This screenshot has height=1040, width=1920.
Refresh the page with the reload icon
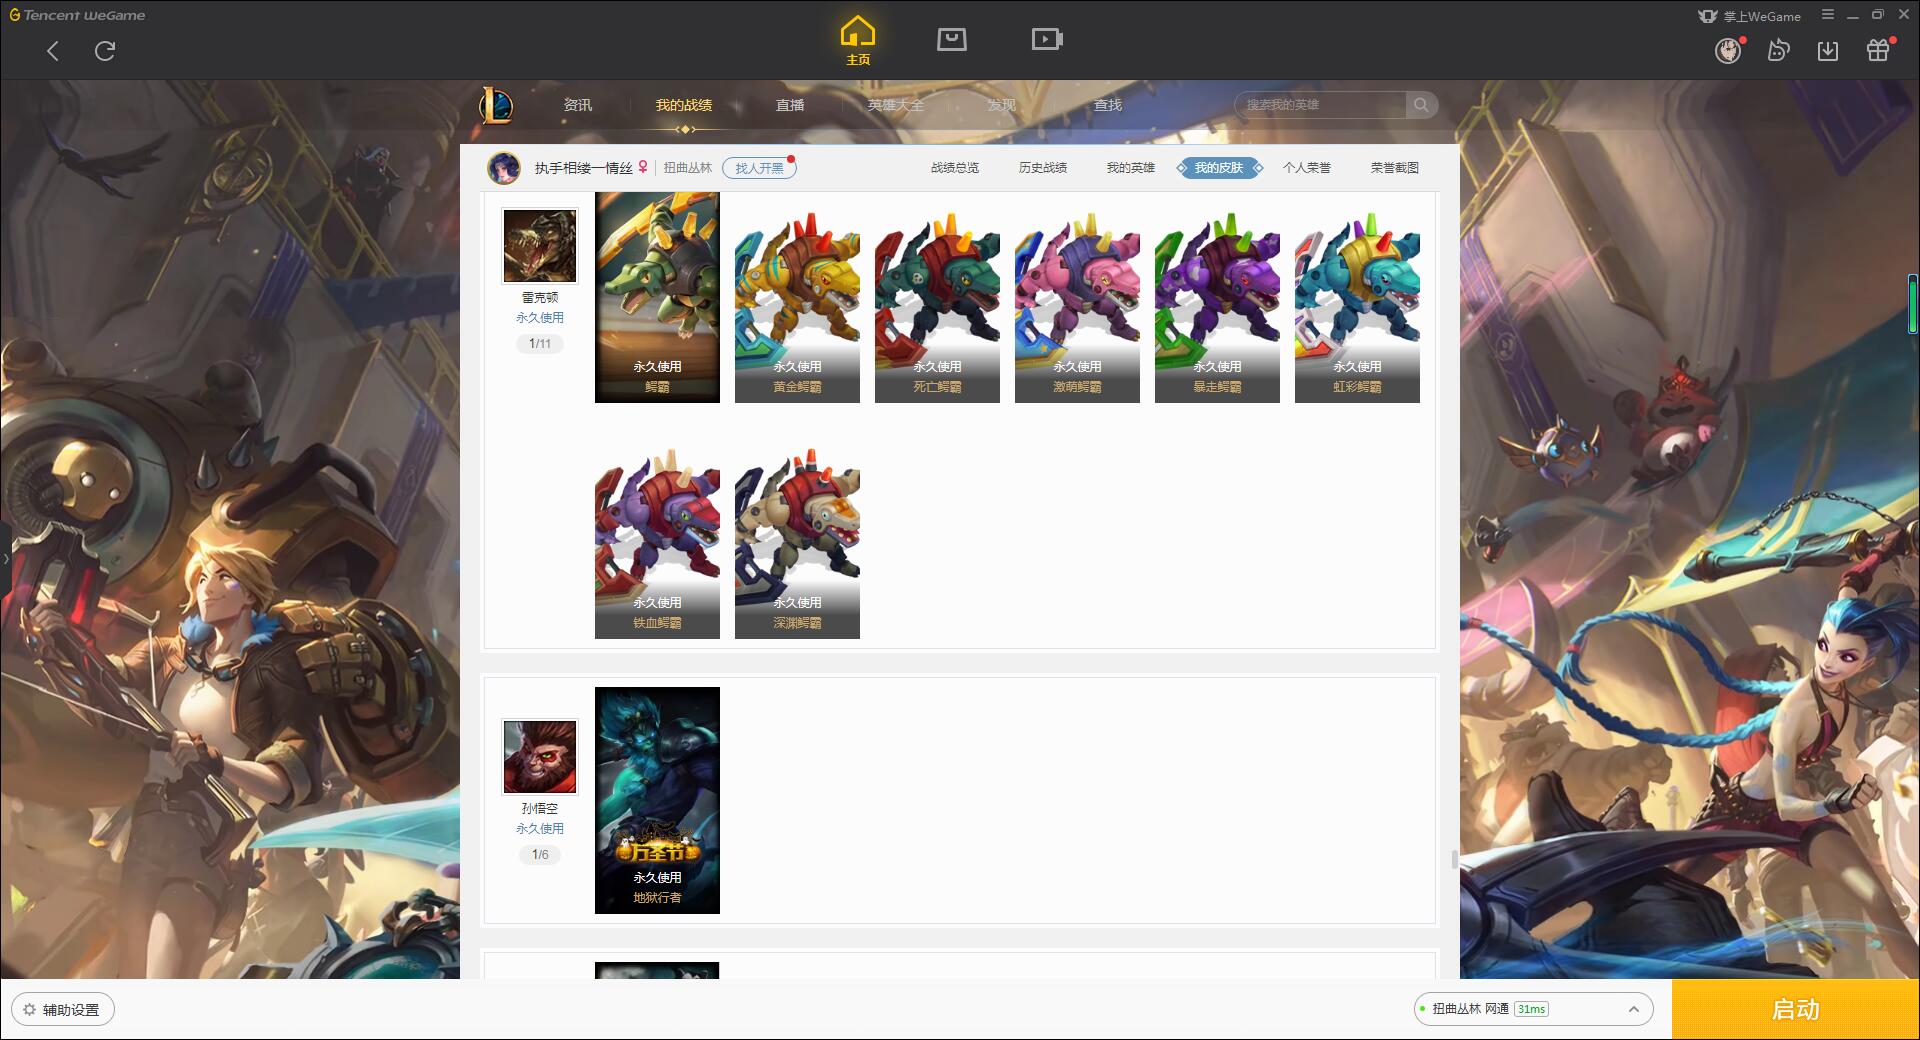(105, 50)
